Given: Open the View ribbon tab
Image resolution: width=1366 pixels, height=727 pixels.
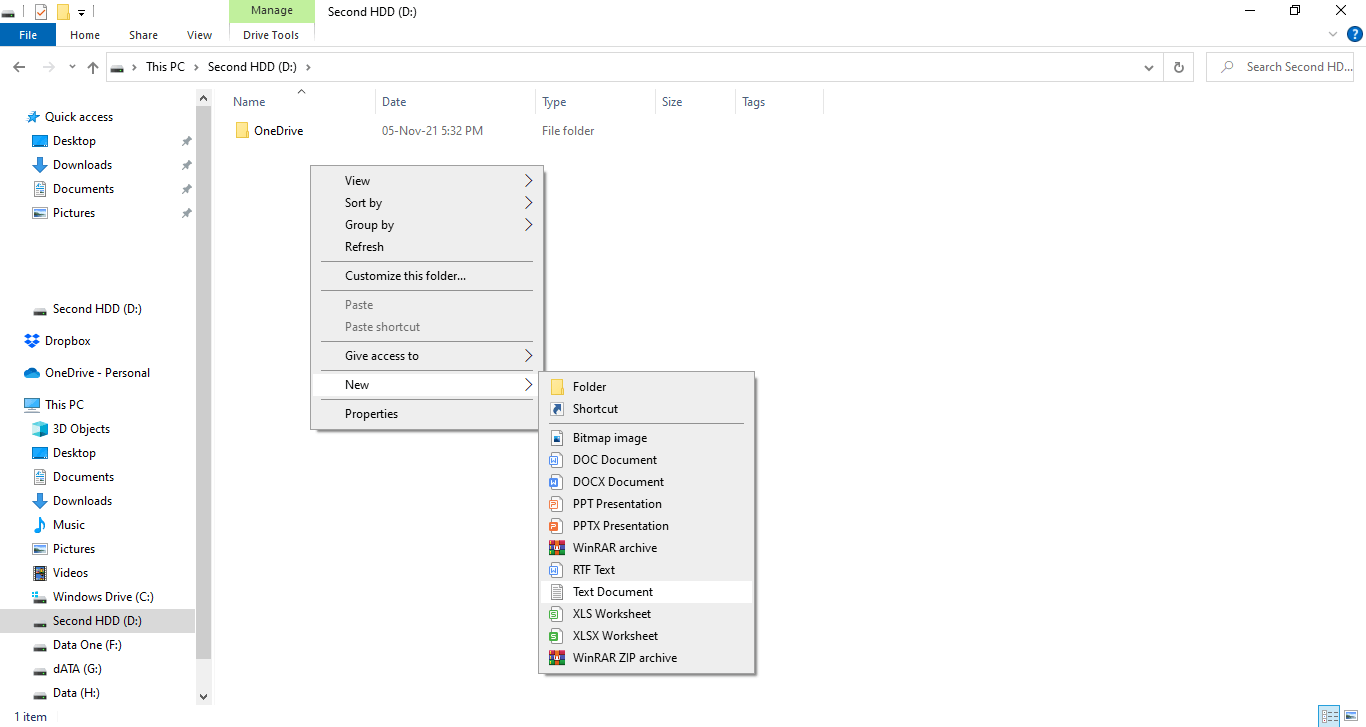Looking at the screenshot, I should coord(200,35).
